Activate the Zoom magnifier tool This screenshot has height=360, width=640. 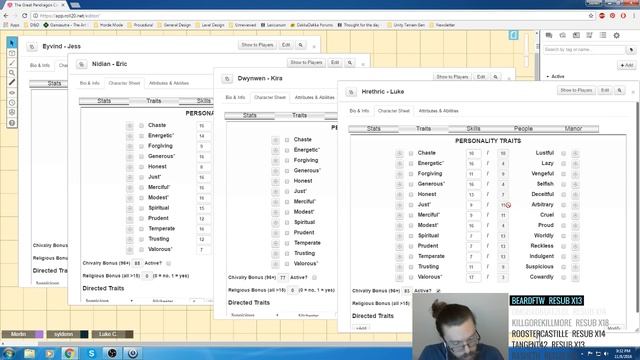tap(12, 73)
